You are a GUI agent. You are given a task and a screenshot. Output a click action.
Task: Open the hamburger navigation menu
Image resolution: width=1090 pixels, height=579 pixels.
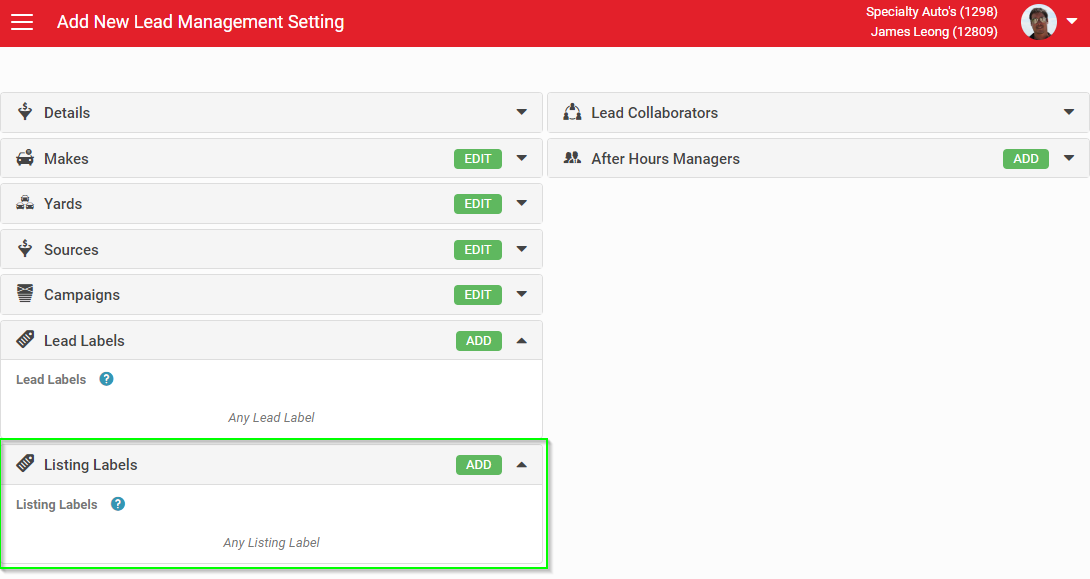click(22, 22)
